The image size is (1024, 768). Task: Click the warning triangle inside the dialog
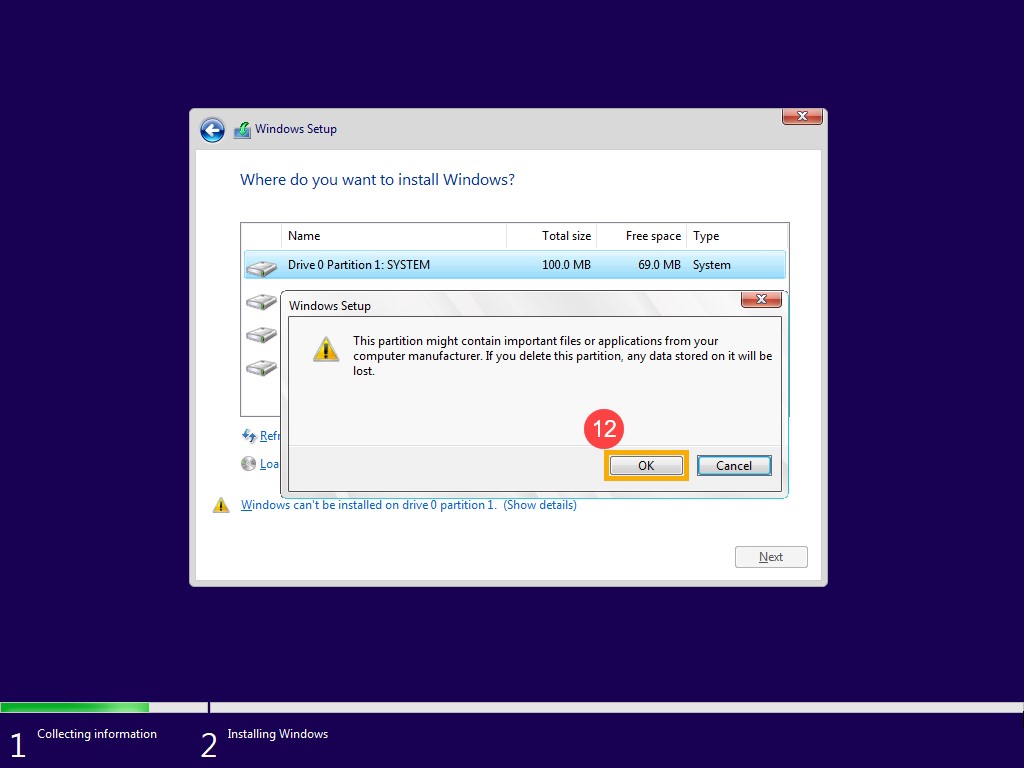coord(326,351)
